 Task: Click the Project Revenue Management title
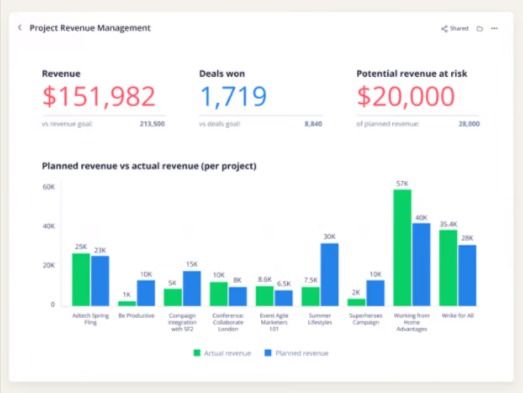coord(90,28)
